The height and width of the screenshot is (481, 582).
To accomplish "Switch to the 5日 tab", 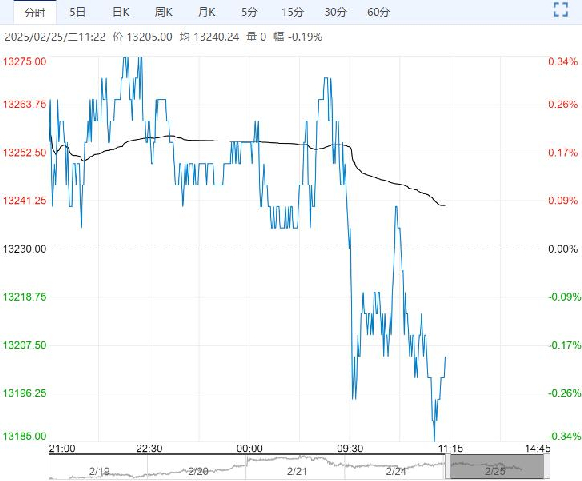I will coord(78,12).
